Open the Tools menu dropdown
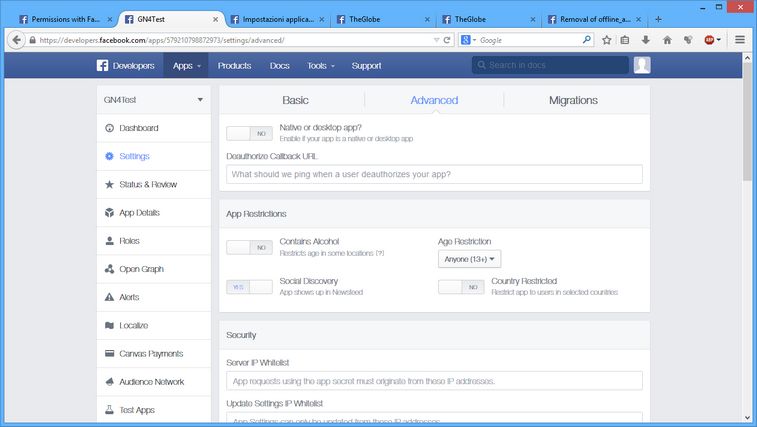 pos(321,66)
